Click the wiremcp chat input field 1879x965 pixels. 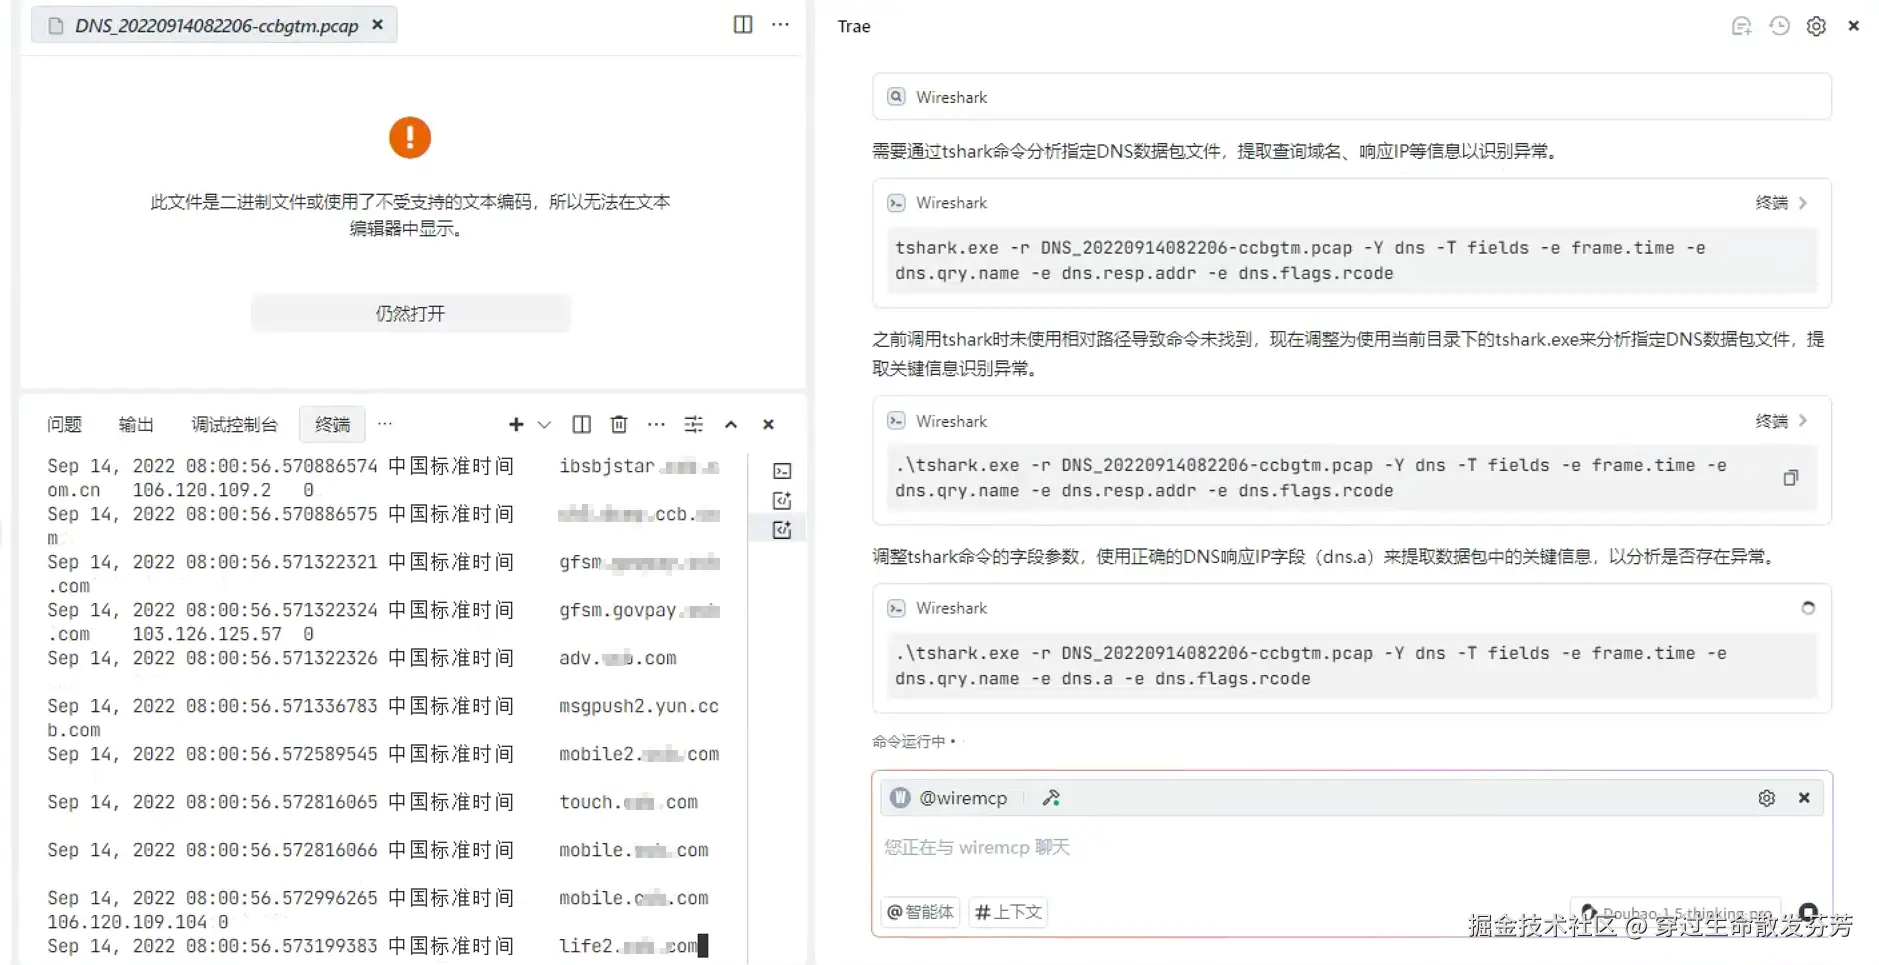(1100, 847)
